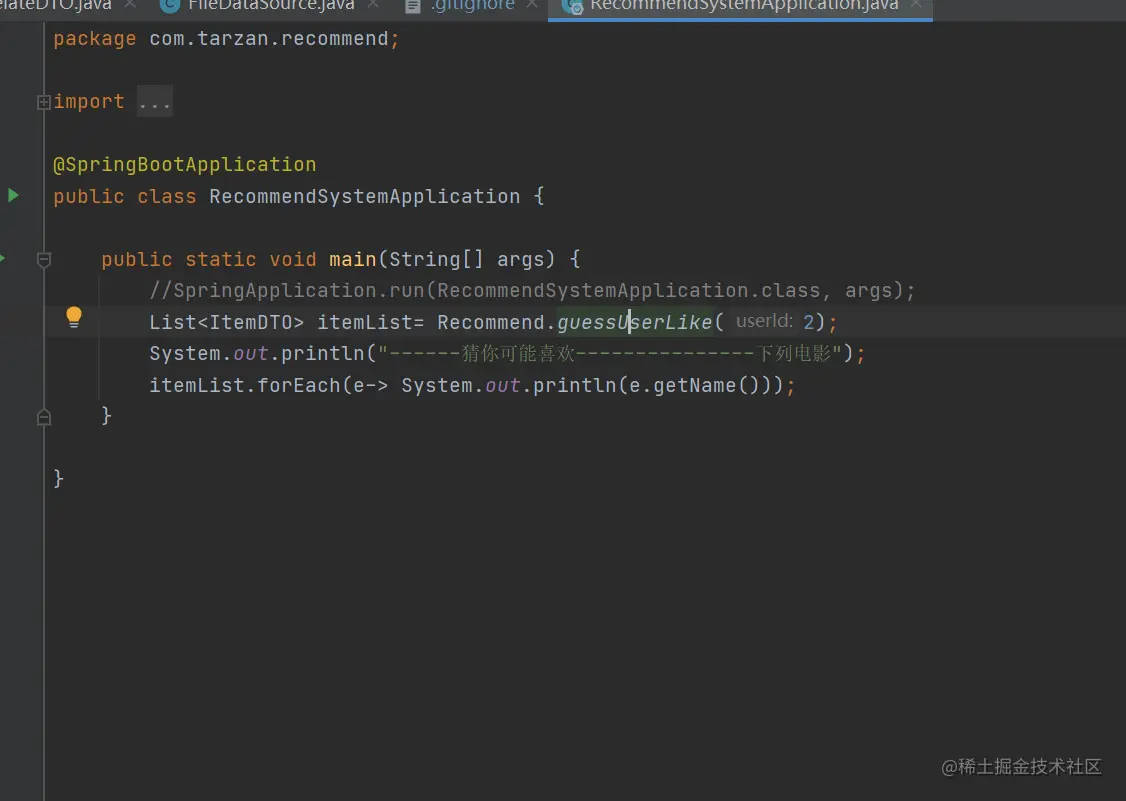
Task: Click the userId: parameter hint
Action: click(x=765, y=321)
